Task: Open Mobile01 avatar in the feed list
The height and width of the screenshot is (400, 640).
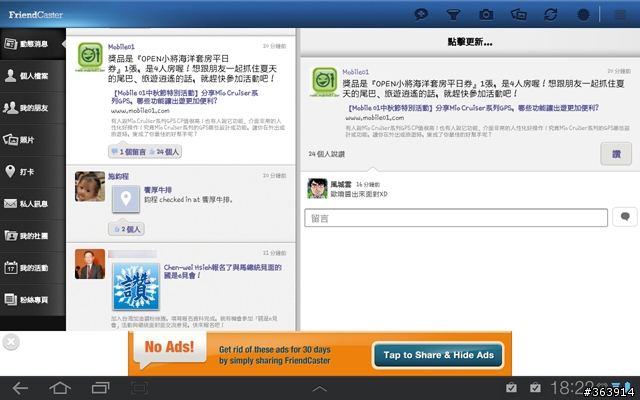Action: coord(90,57)
